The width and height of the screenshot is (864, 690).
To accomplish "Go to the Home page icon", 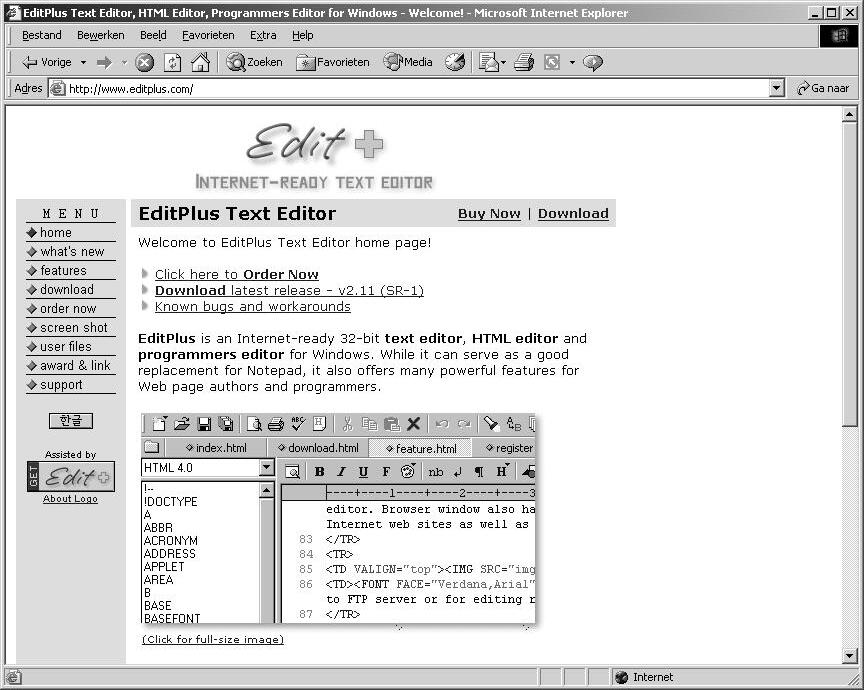I will coord(200,62).
